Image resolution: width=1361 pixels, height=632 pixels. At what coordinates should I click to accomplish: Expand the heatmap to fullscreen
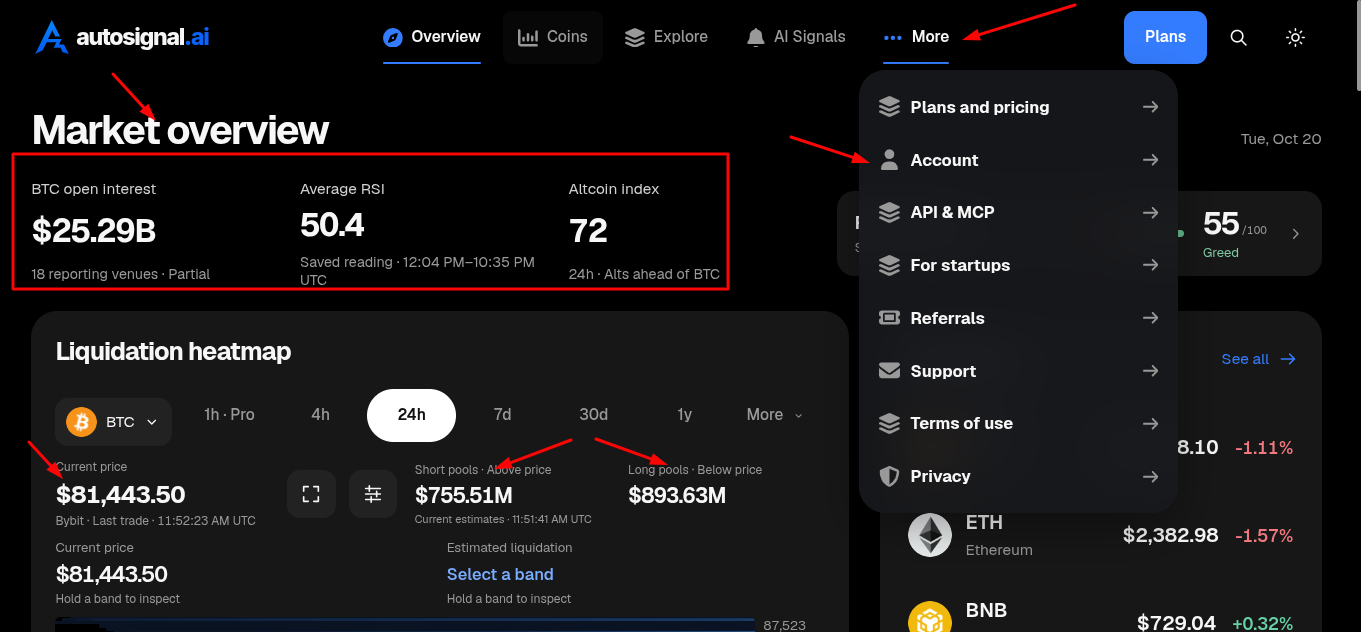tap(311, 494)
